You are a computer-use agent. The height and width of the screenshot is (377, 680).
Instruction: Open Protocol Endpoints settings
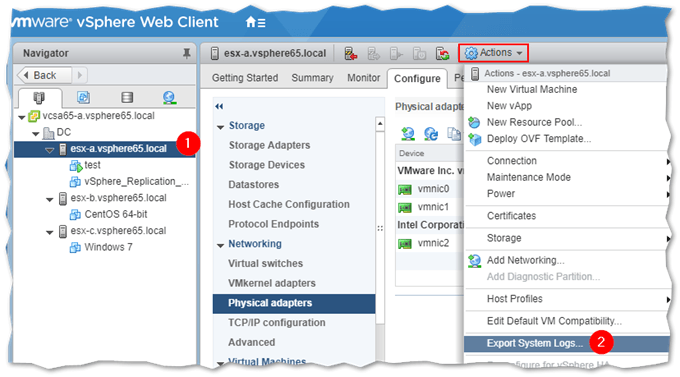(274, 224)
